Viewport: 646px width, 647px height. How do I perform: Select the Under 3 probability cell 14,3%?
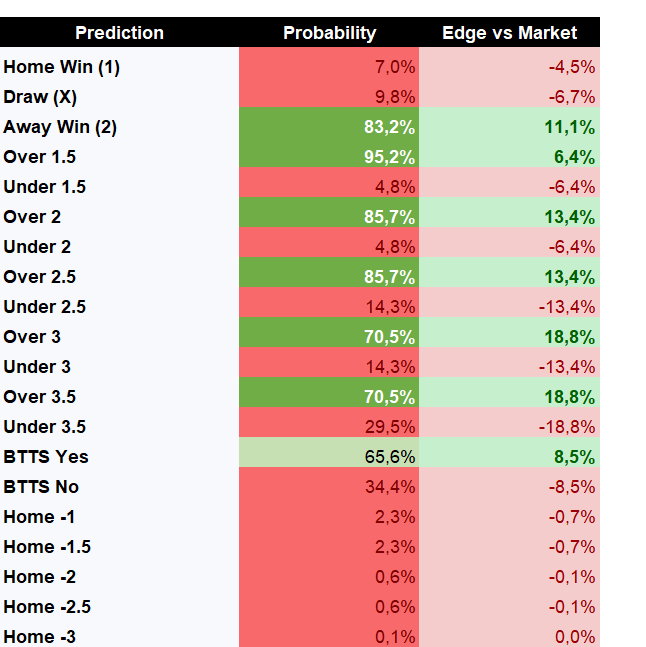coord(329,367)
